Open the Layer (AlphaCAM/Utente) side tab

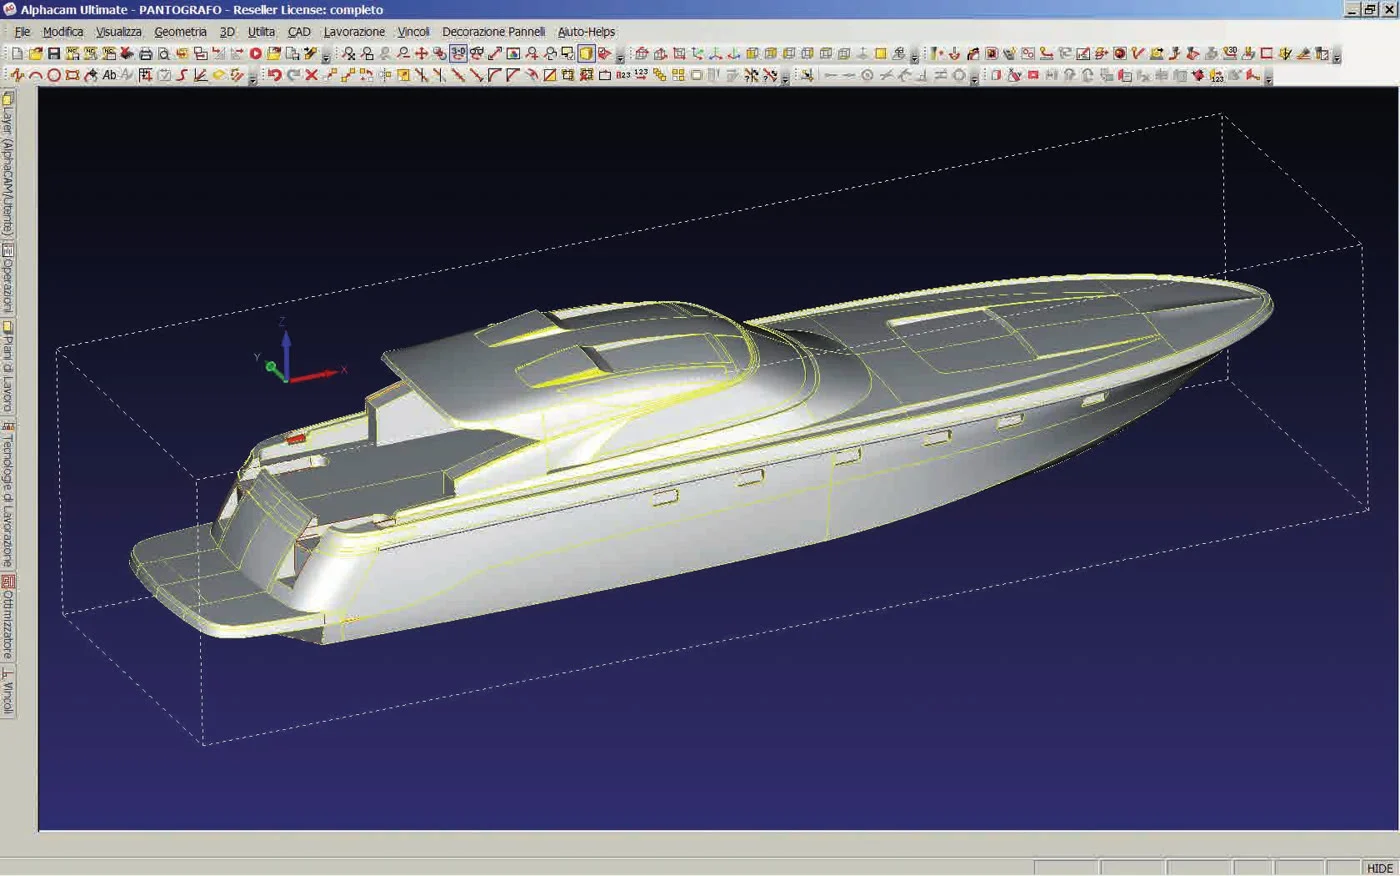(8, 164)
